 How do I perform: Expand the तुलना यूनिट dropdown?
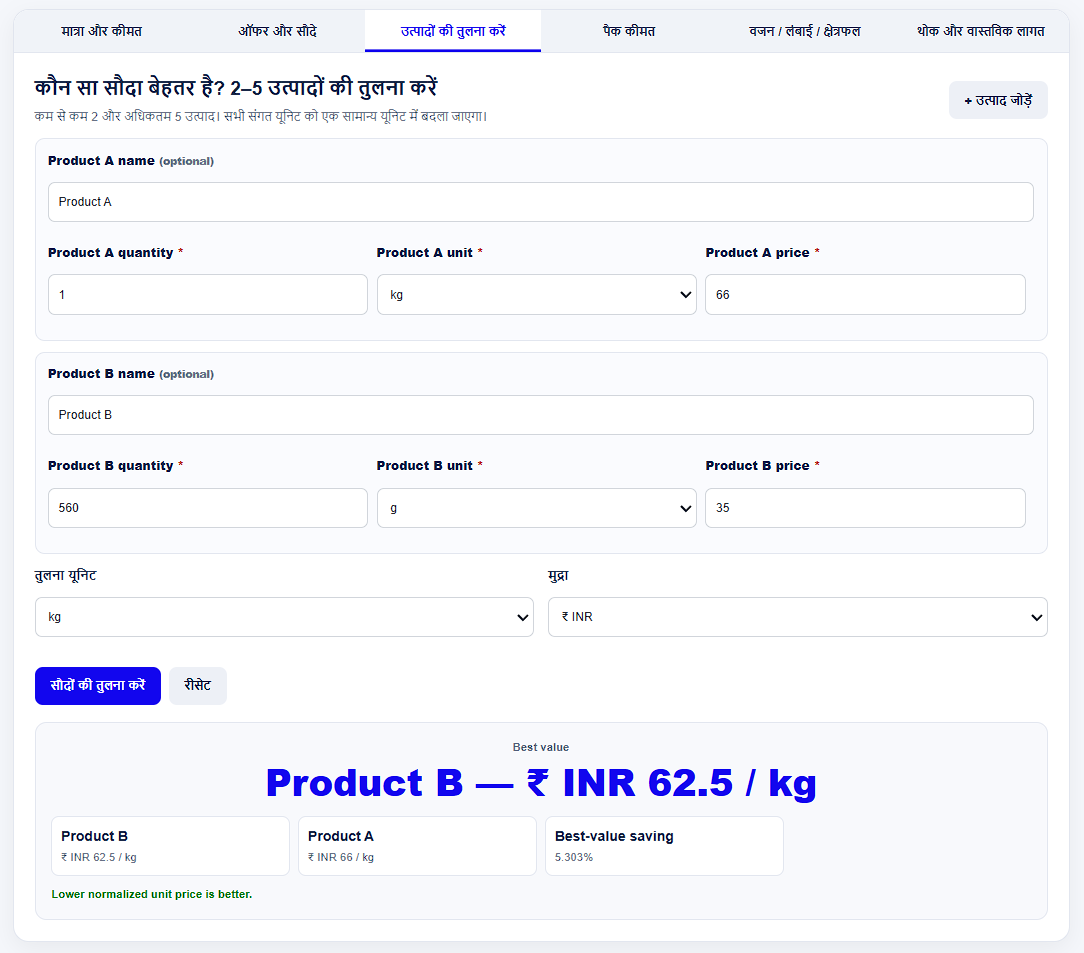coord(284,617)
